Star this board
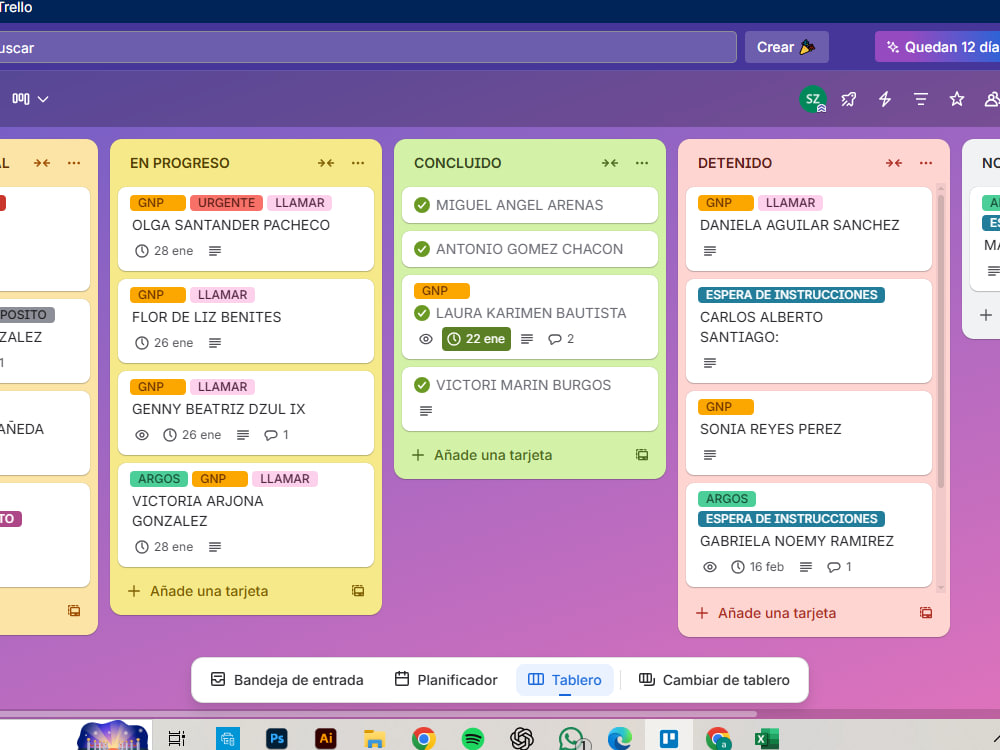The image size is (1000, 750). (x=957, y=99)
